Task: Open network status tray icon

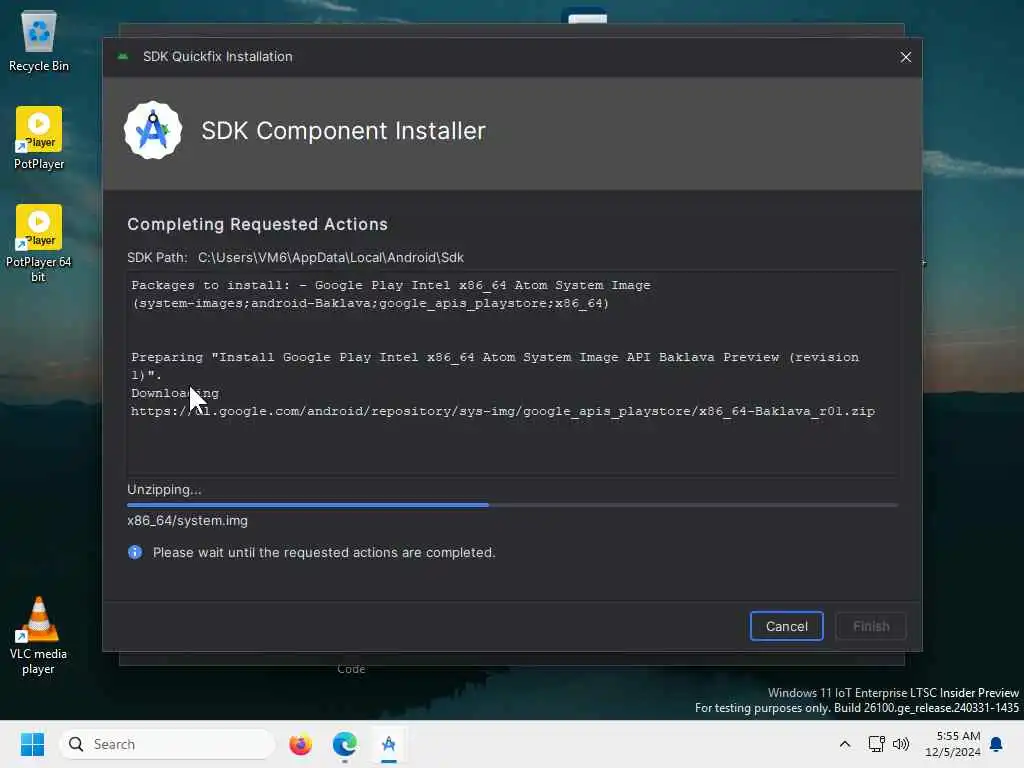Action: pyautogui.click(x=876, y=744)
